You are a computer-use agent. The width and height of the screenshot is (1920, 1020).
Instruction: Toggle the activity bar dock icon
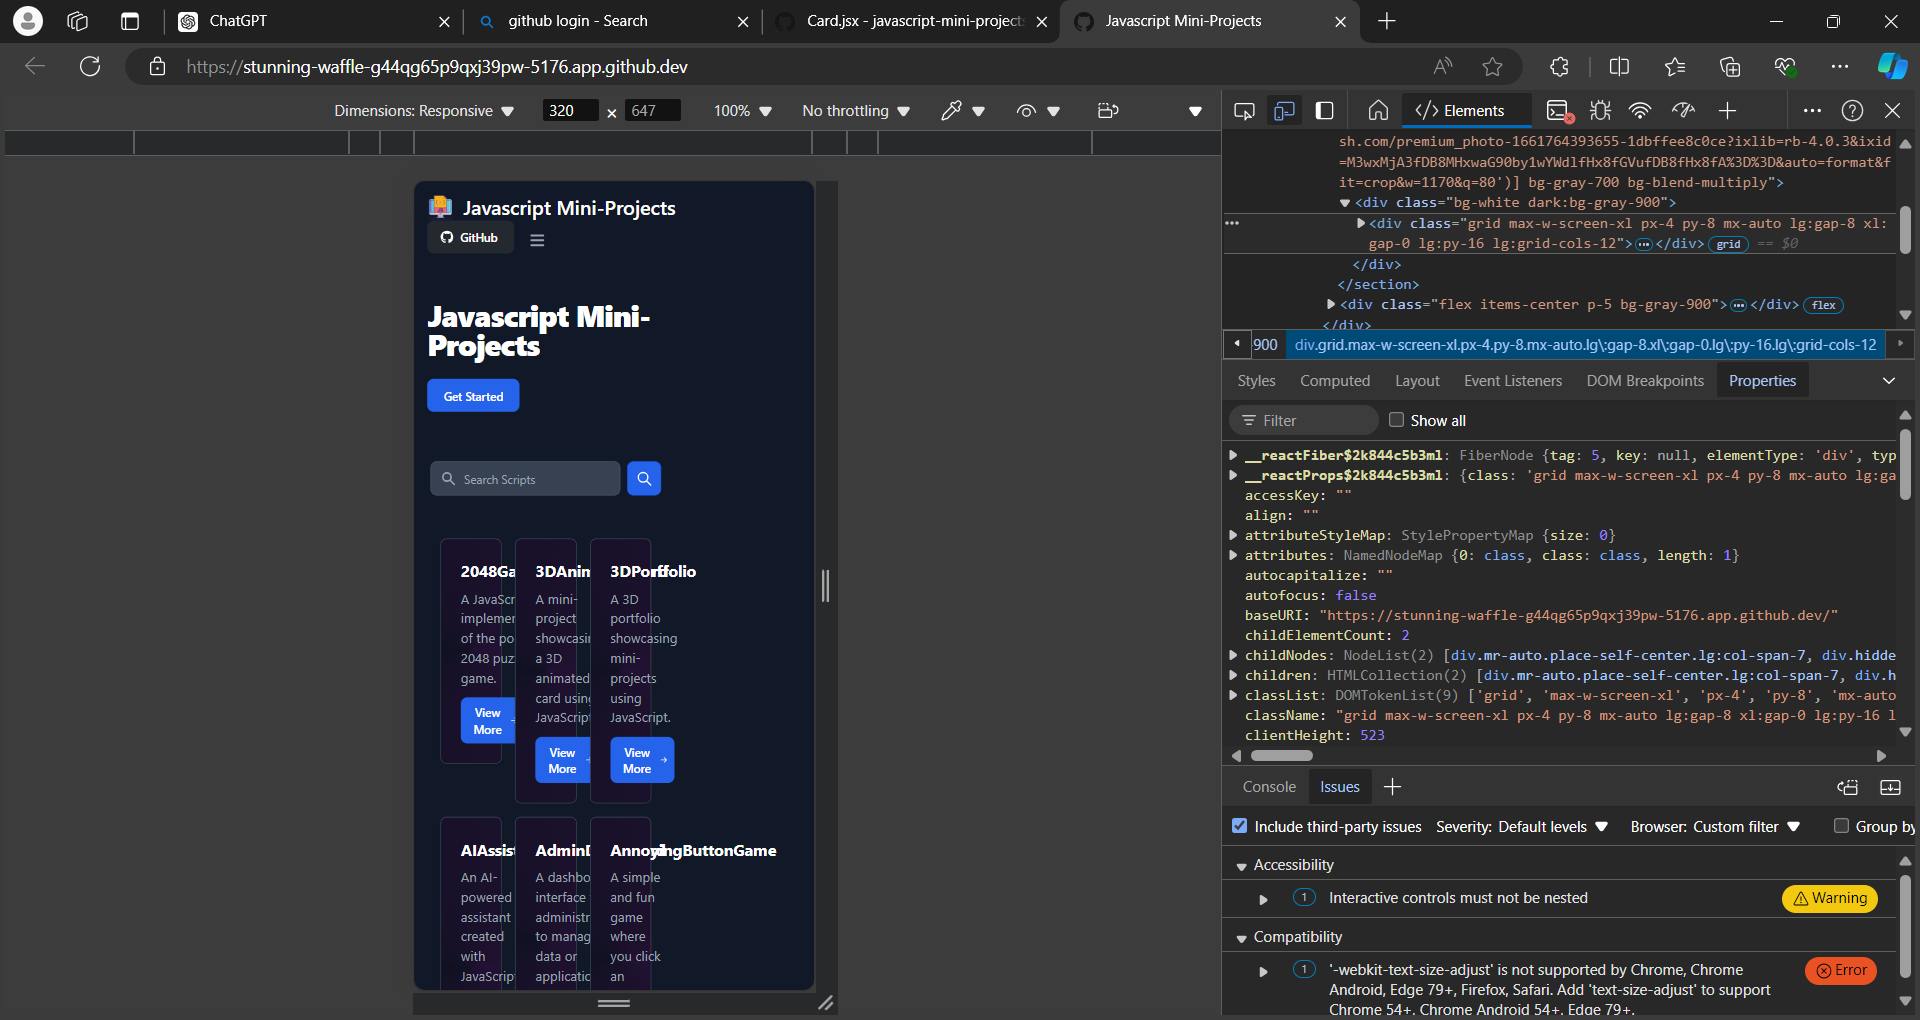pyautogui.click(x=1325, y=111)
